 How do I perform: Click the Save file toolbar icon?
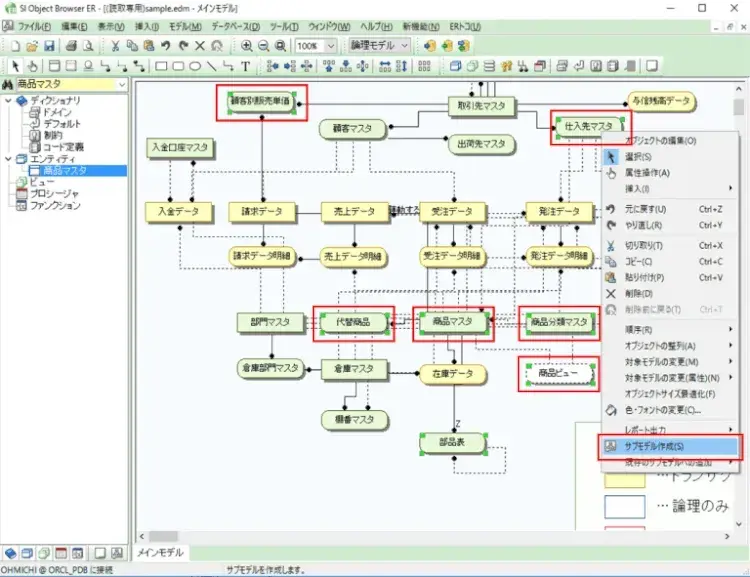pos(49,46)
